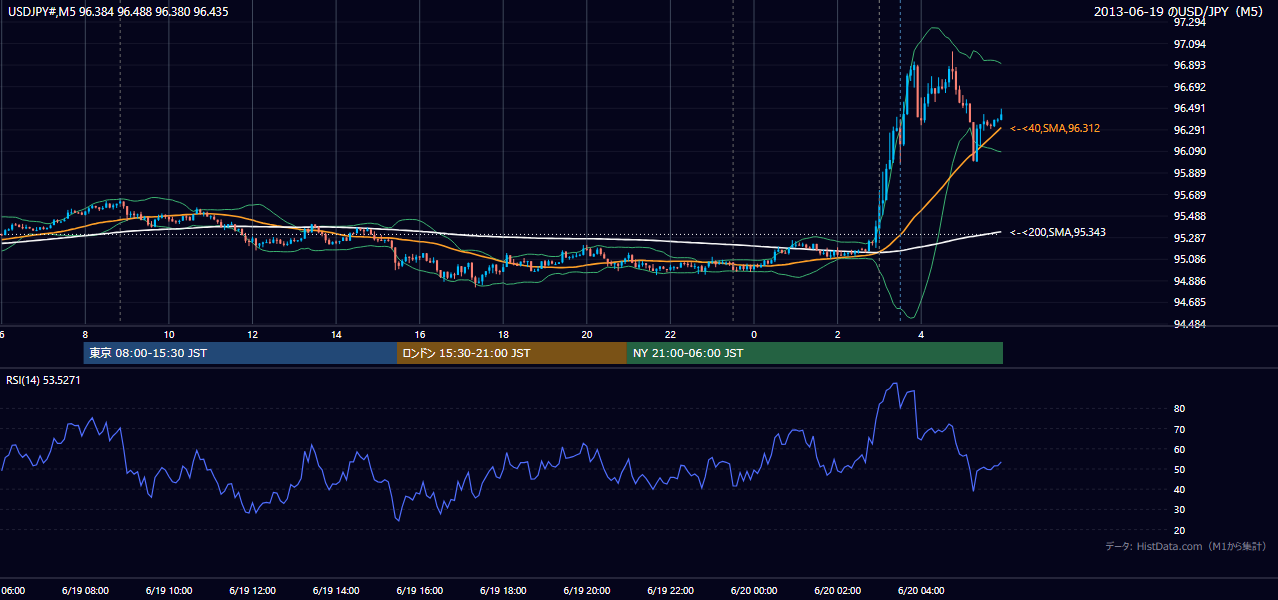Viewport: 1278px width, 600px height.
Task: Click hour marker 12 under price chart
Action: coord(252,334)
